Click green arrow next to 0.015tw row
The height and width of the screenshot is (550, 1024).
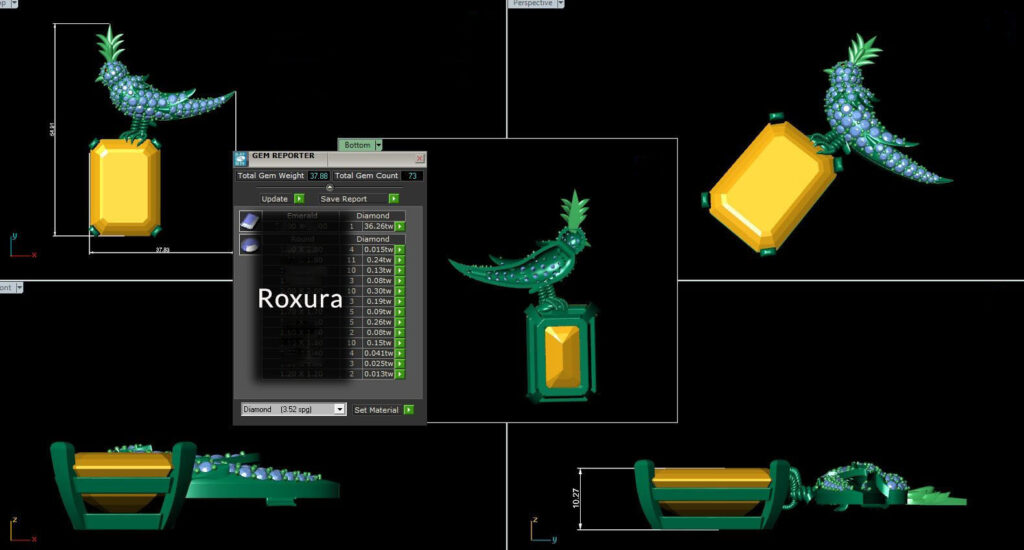[x=400, y=250]
